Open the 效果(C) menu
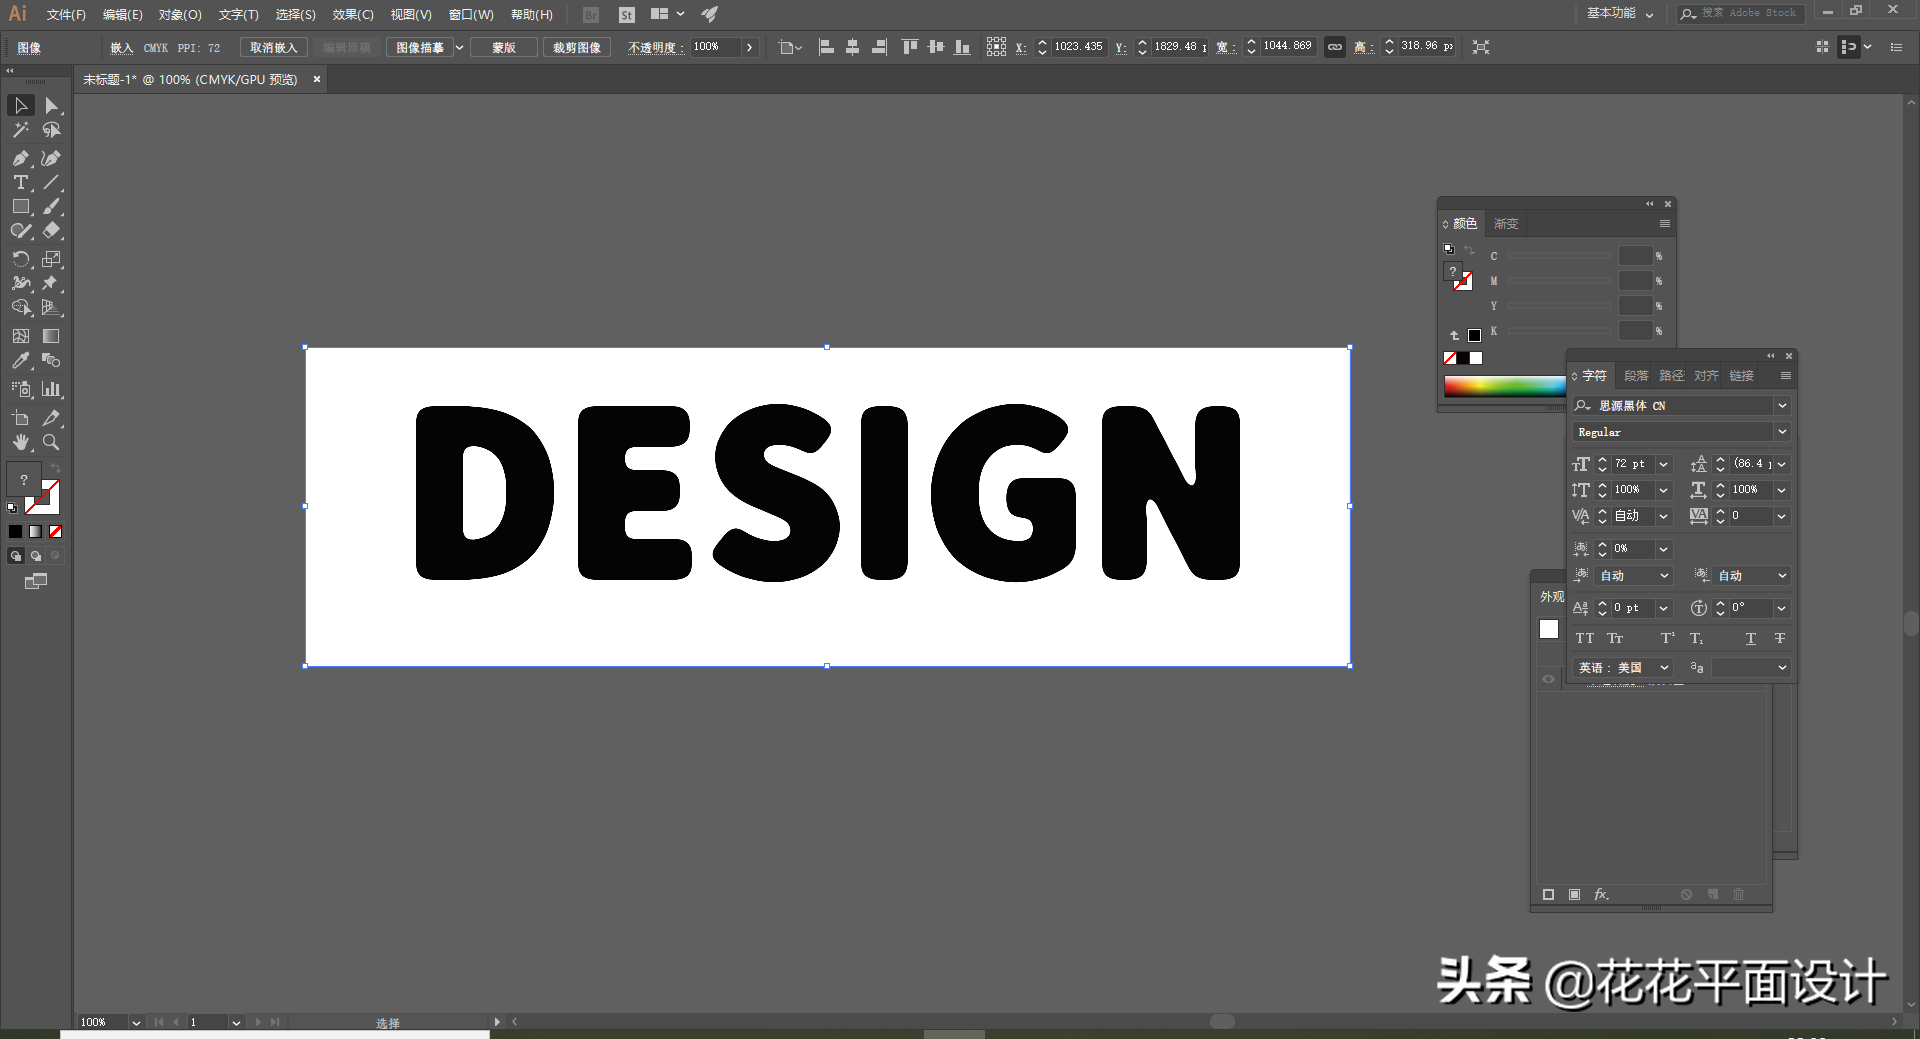Image resolution: width=1920 pixels, height=1039 pixels. (353, 15)
